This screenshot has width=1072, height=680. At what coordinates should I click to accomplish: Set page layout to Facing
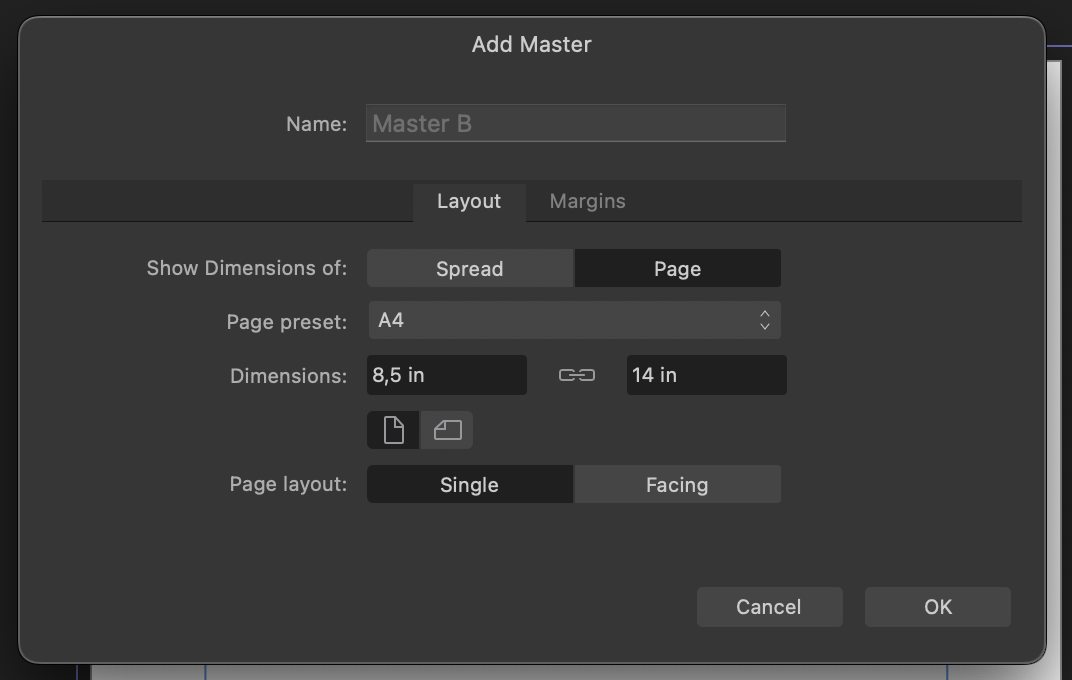pyautogui.click(x=677, y=485)
